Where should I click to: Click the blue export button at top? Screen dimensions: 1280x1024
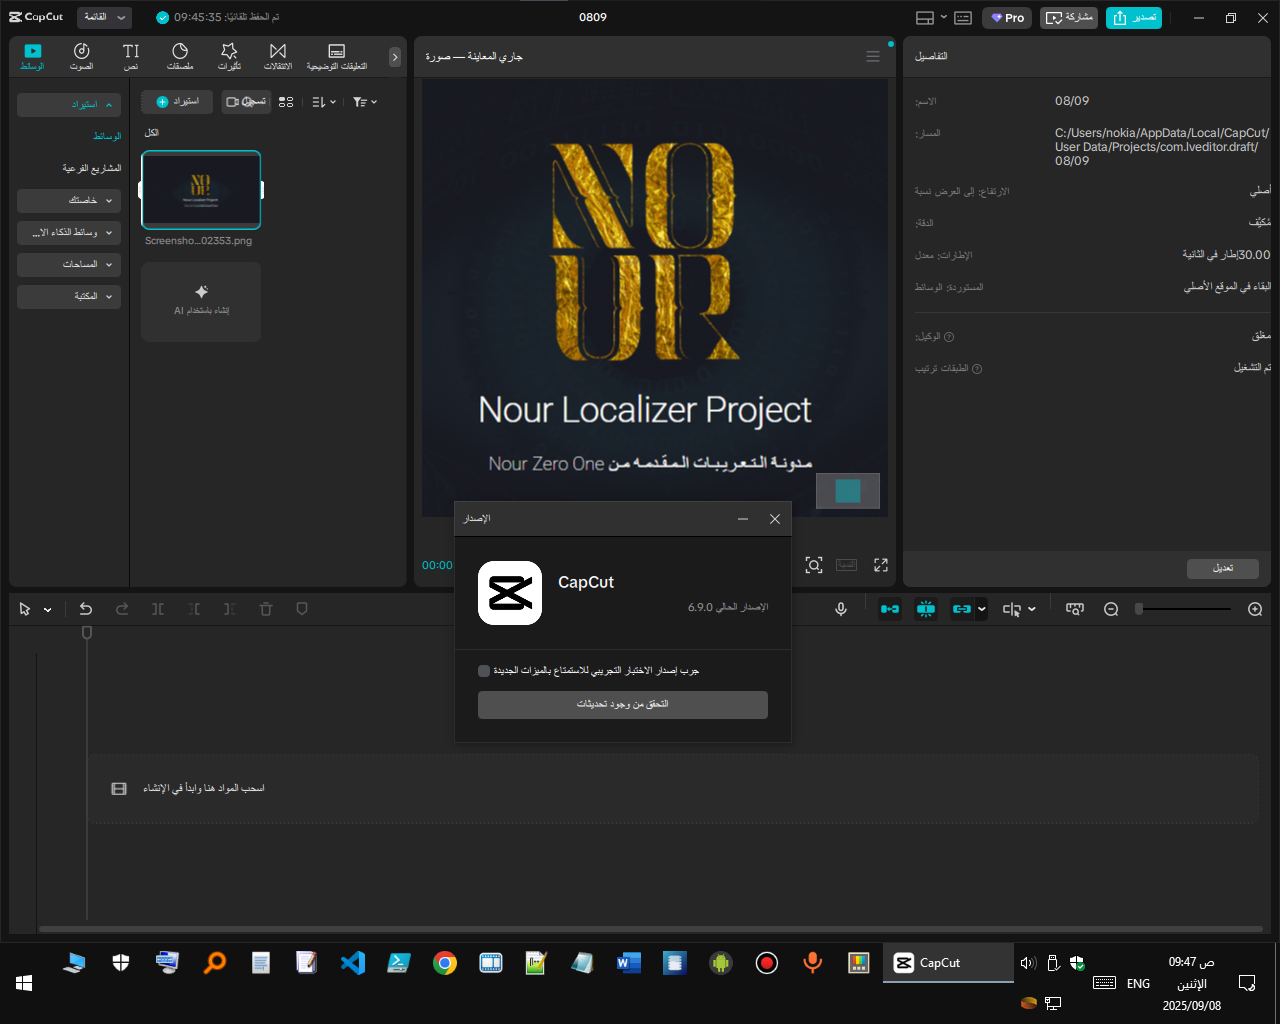pyautogui.click(x=1134, y=18)
